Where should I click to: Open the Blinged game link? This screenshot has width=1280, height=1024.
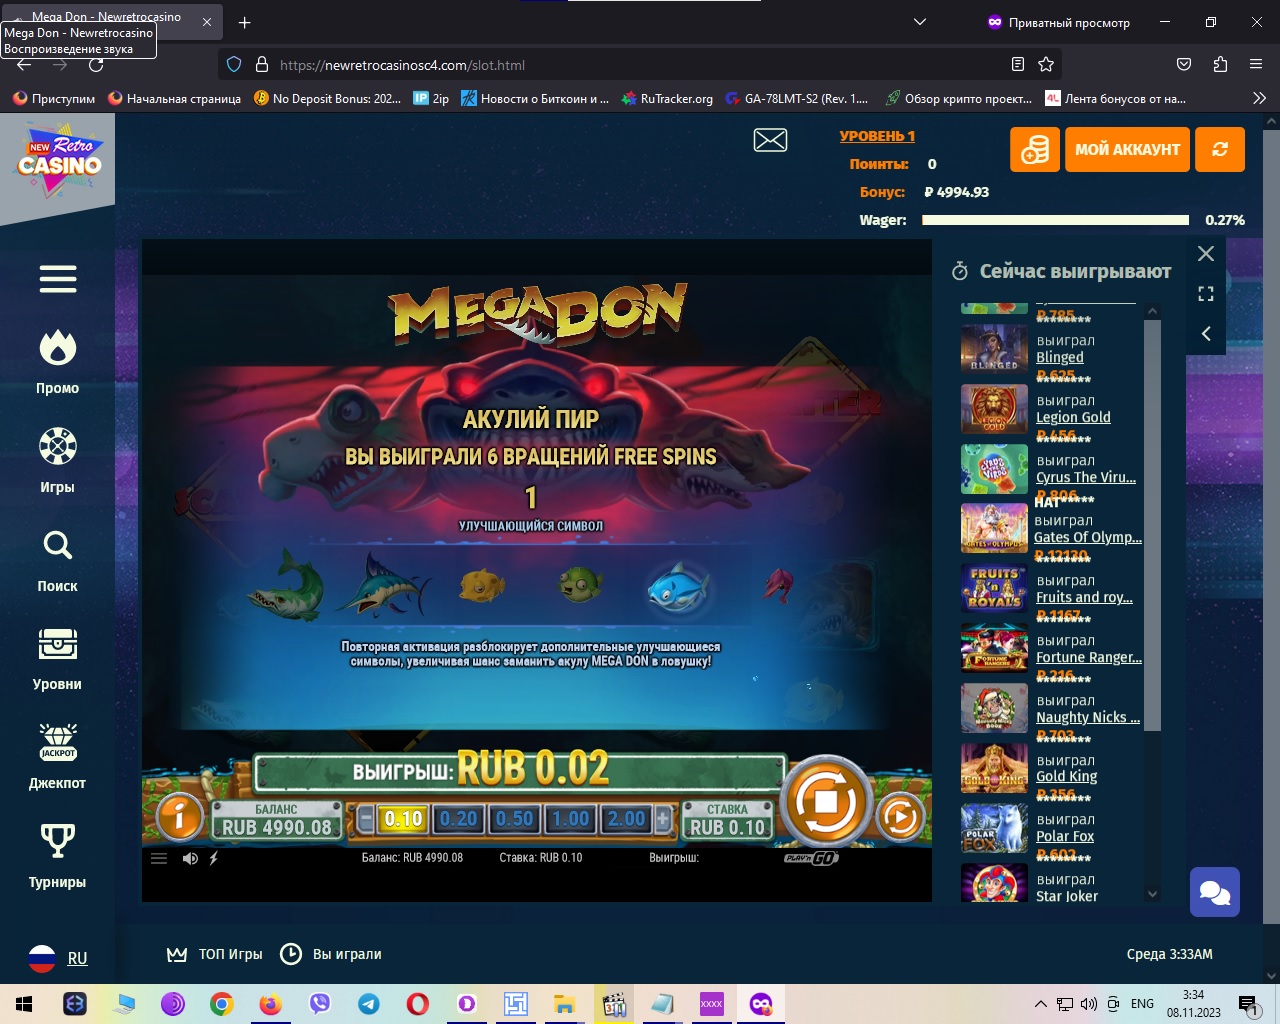click(1059, 357)
